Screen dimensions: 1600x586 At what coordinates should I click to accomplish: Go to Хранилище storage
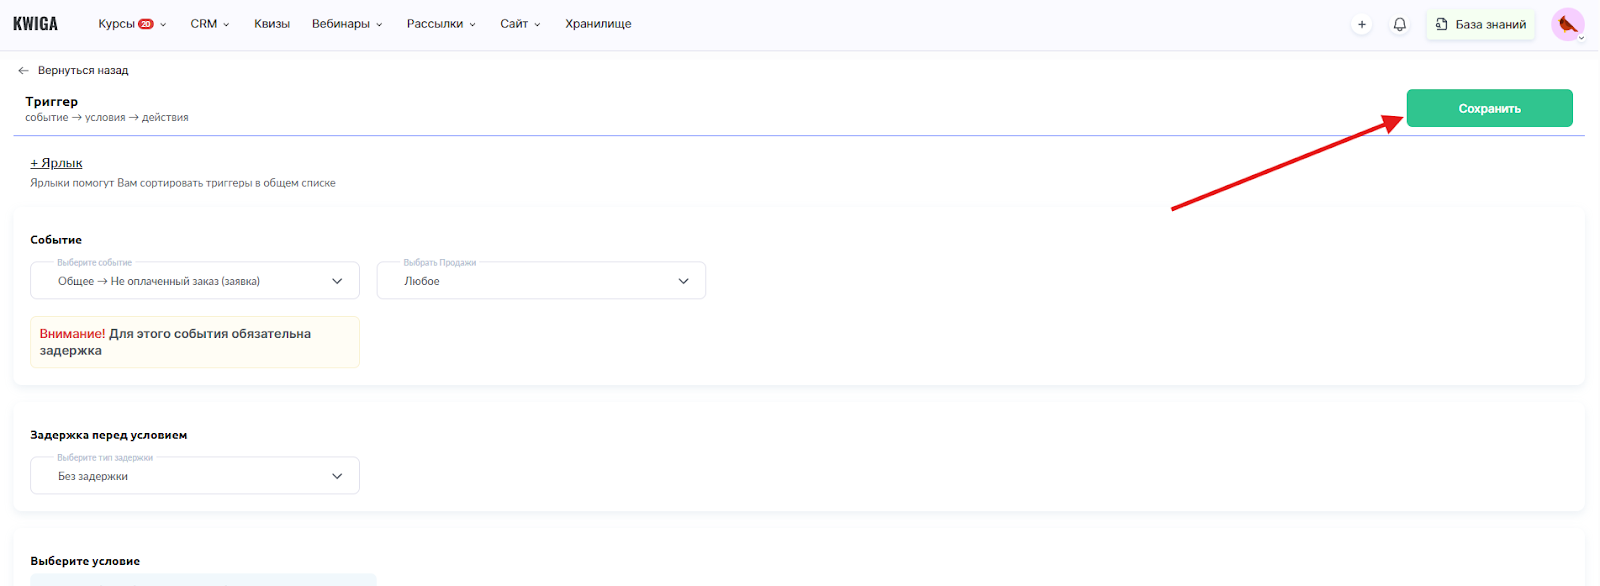(598, 24)
